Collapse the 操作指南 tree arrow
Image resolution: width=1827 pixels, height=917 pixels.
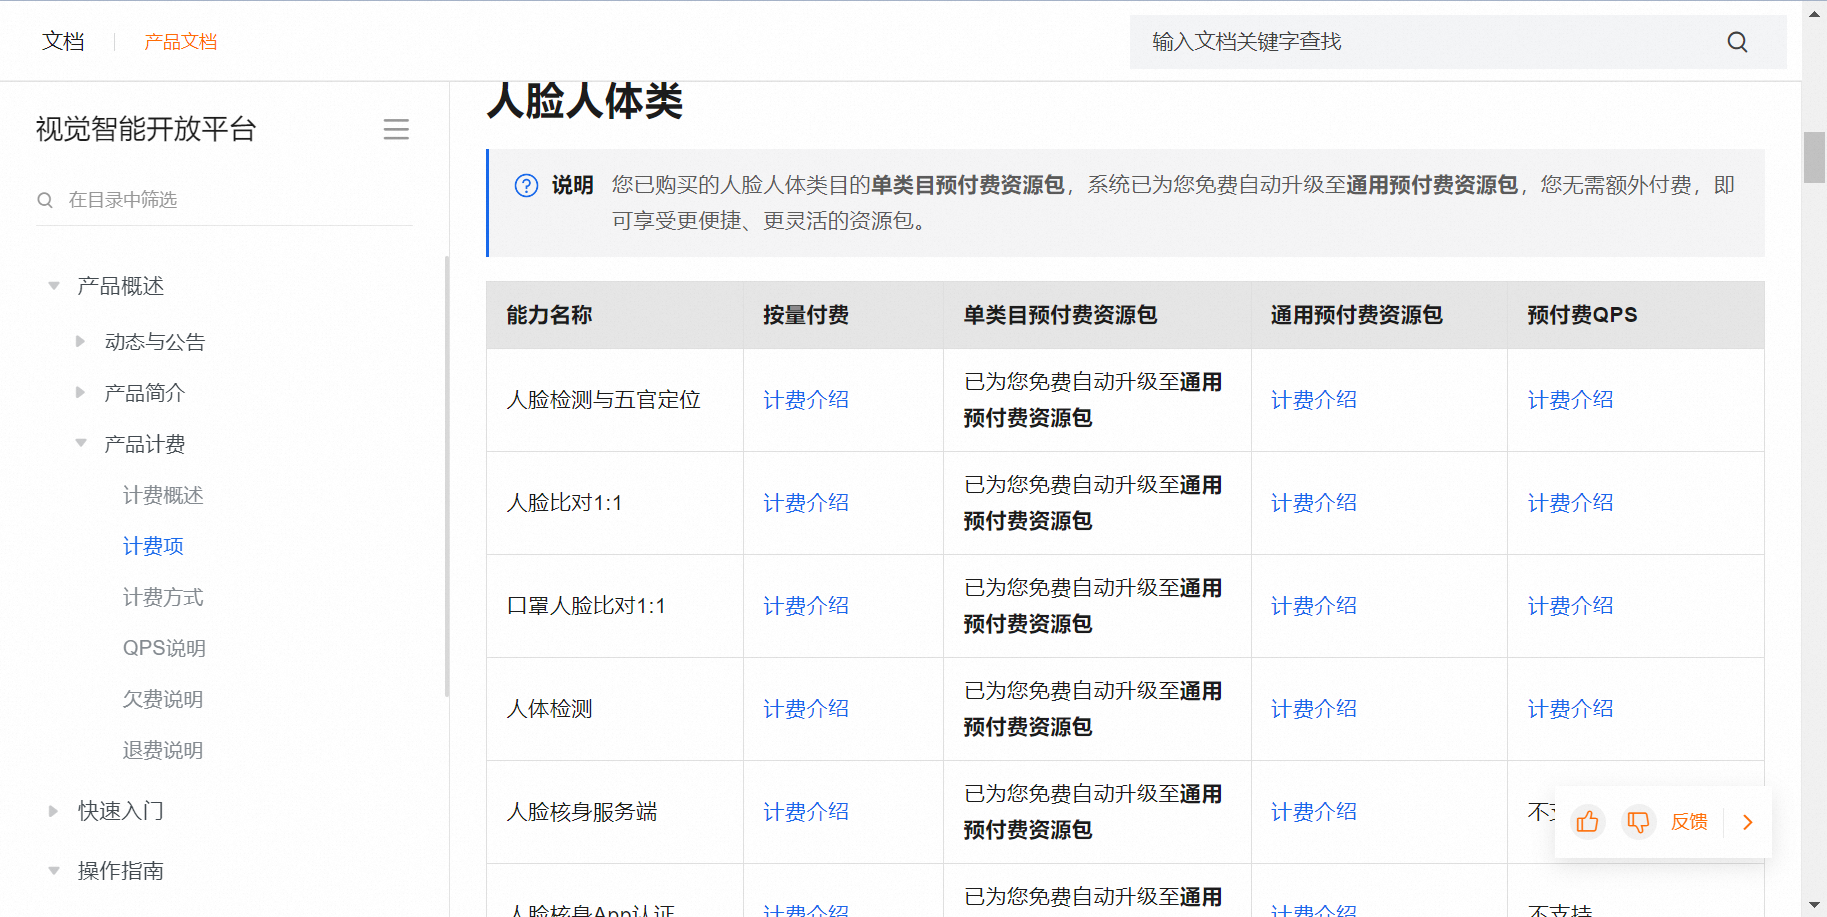point(54,871)
